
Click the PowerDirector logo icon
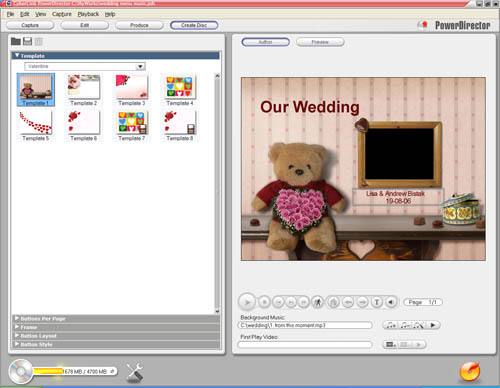[423, 25]
